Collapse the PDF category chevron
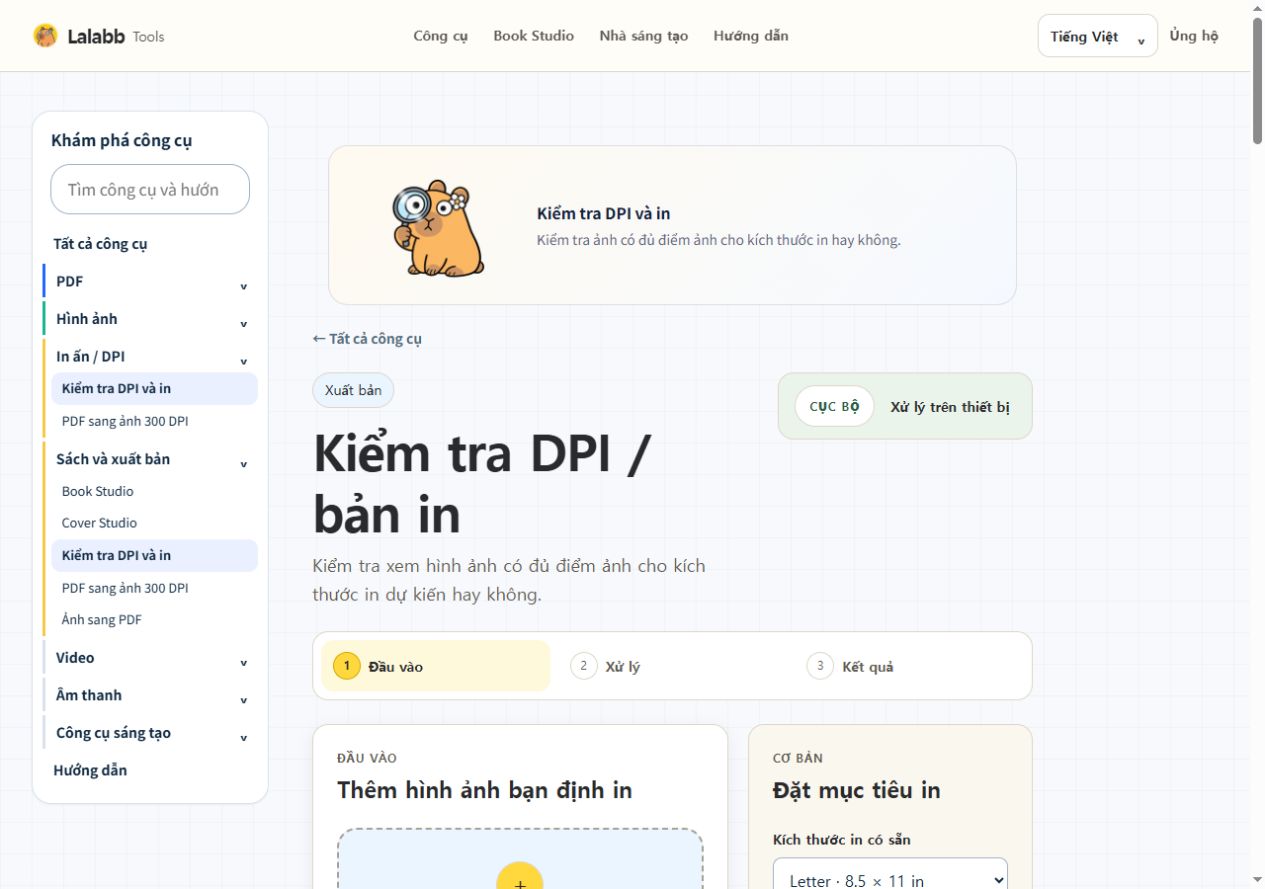Image resolution: width=1265 pixels, height=889 pixels. click(x=243, y=287)
